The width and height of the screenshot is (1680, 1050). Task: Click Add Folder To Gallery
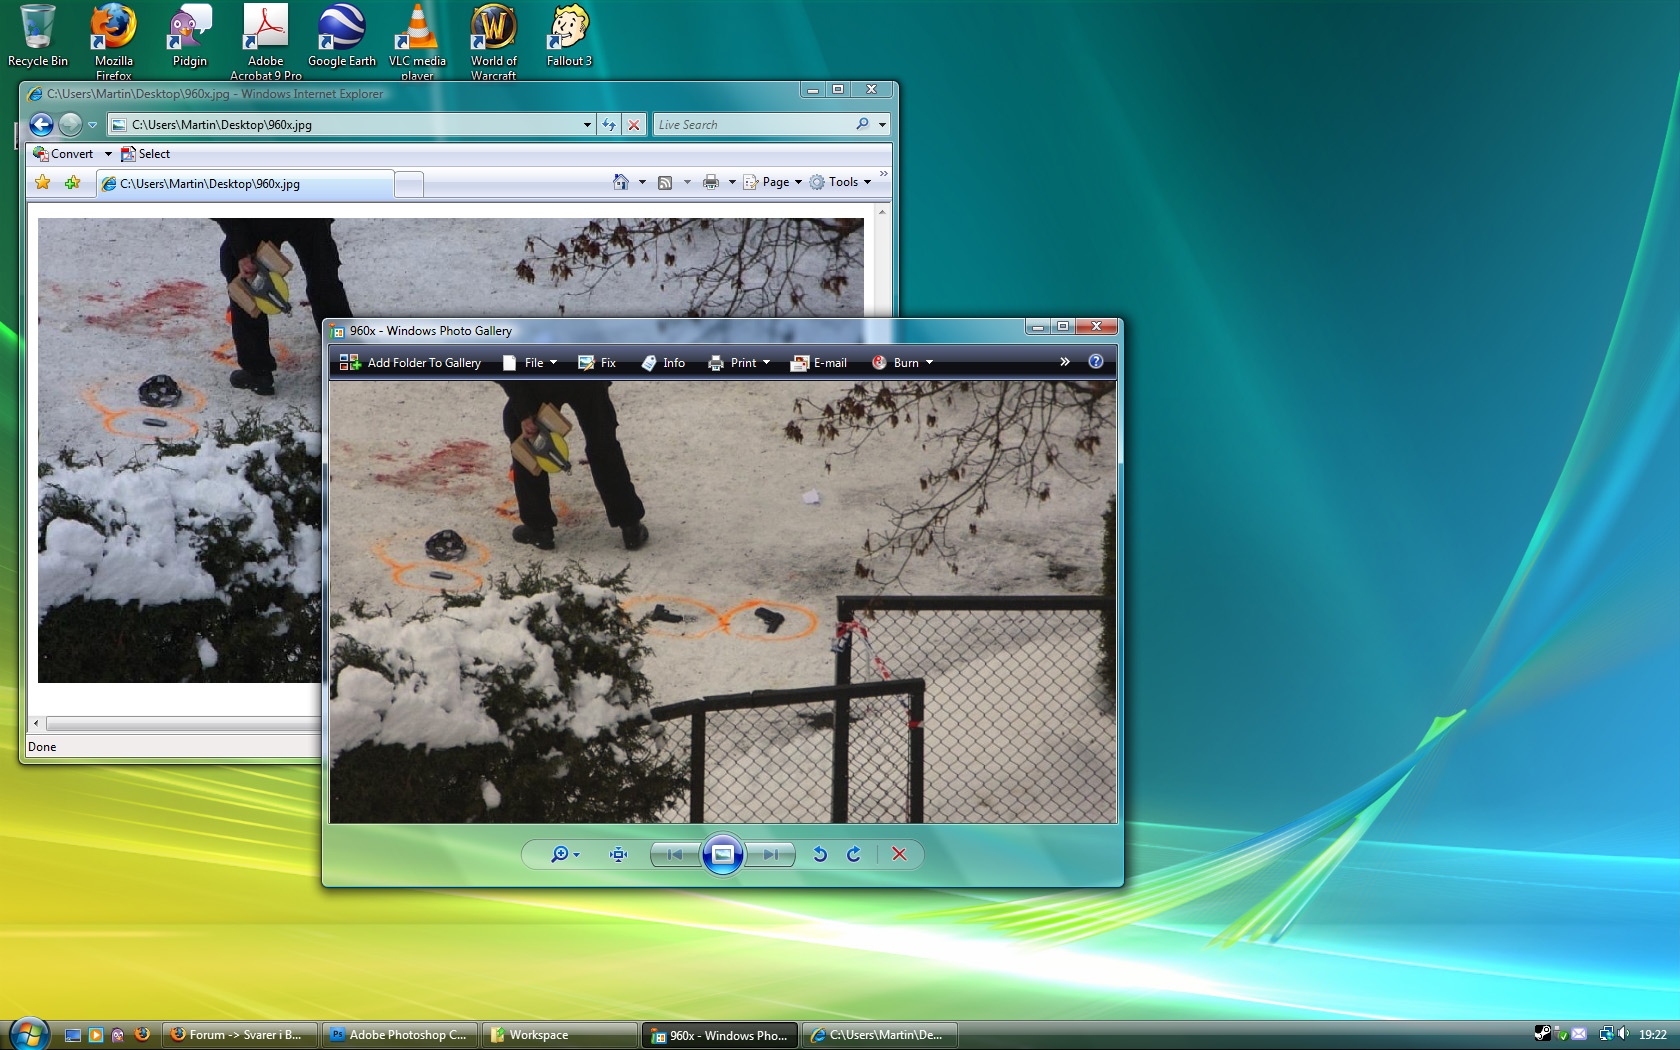[x=411, y=362]
